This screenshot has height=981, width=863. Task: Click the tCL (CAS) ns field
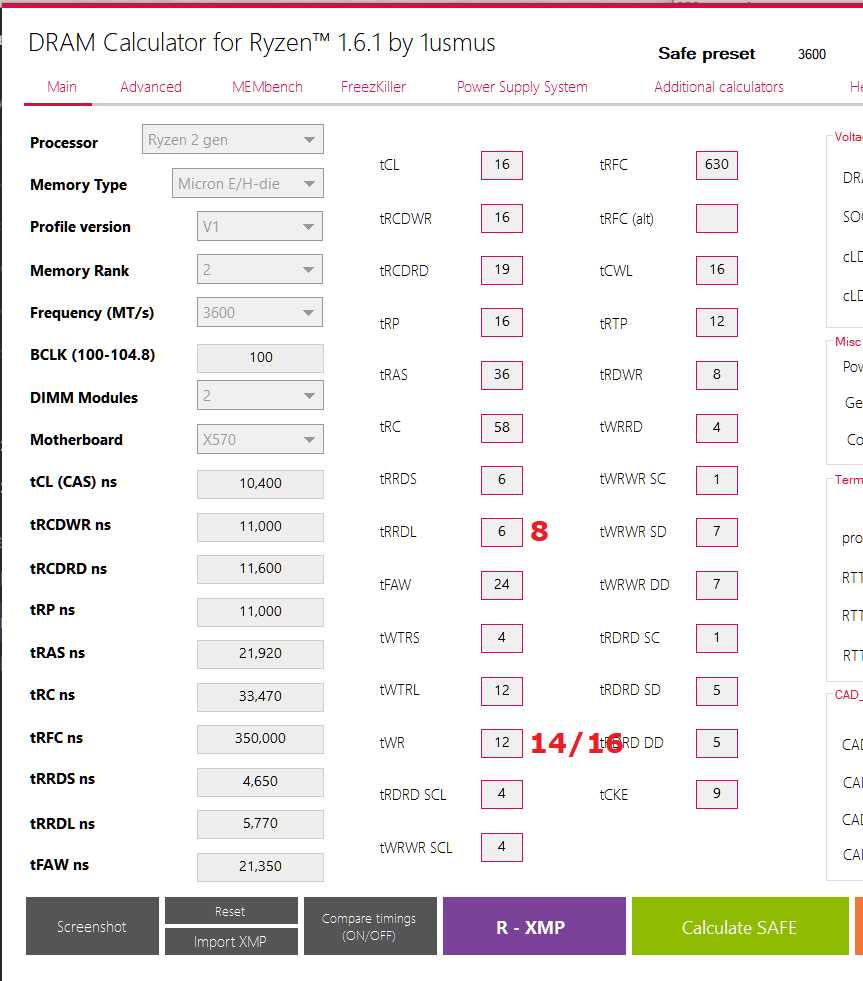260,484
